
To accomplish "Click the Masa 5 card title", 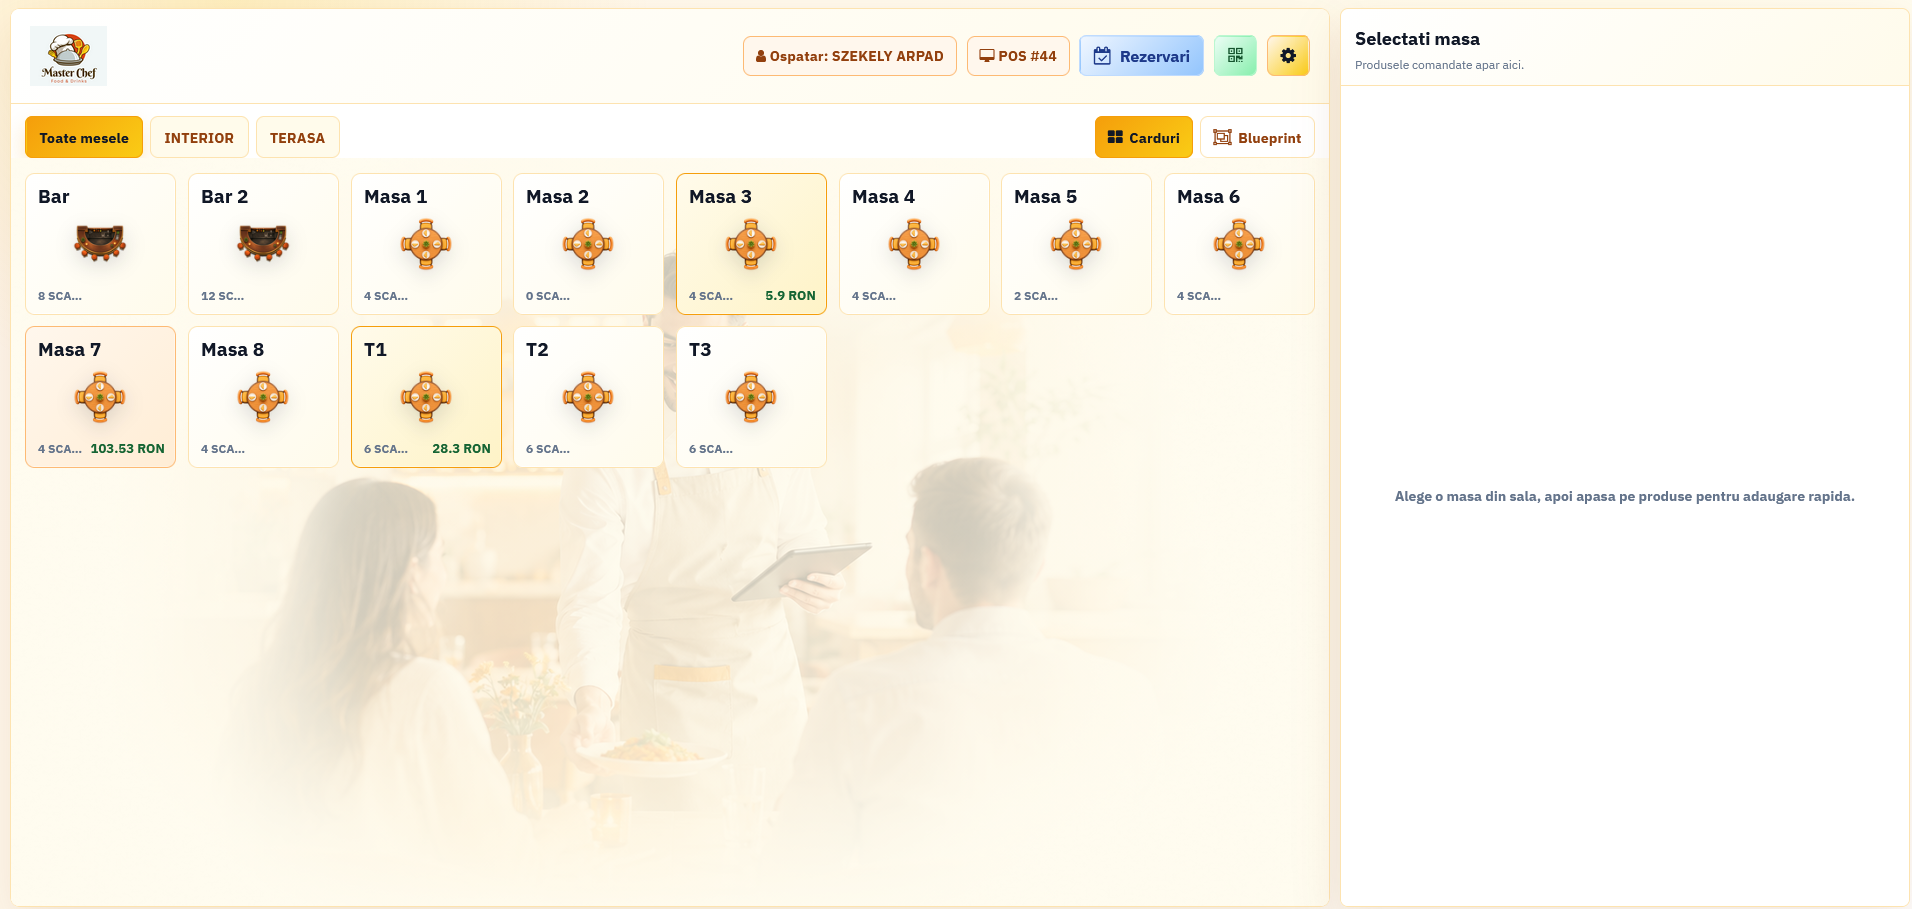I will [1045, 197].
